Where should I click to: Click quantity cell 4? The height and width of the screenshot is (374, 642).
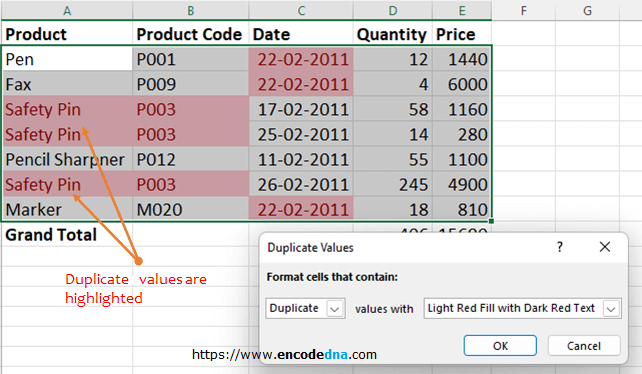coord(393,84)
